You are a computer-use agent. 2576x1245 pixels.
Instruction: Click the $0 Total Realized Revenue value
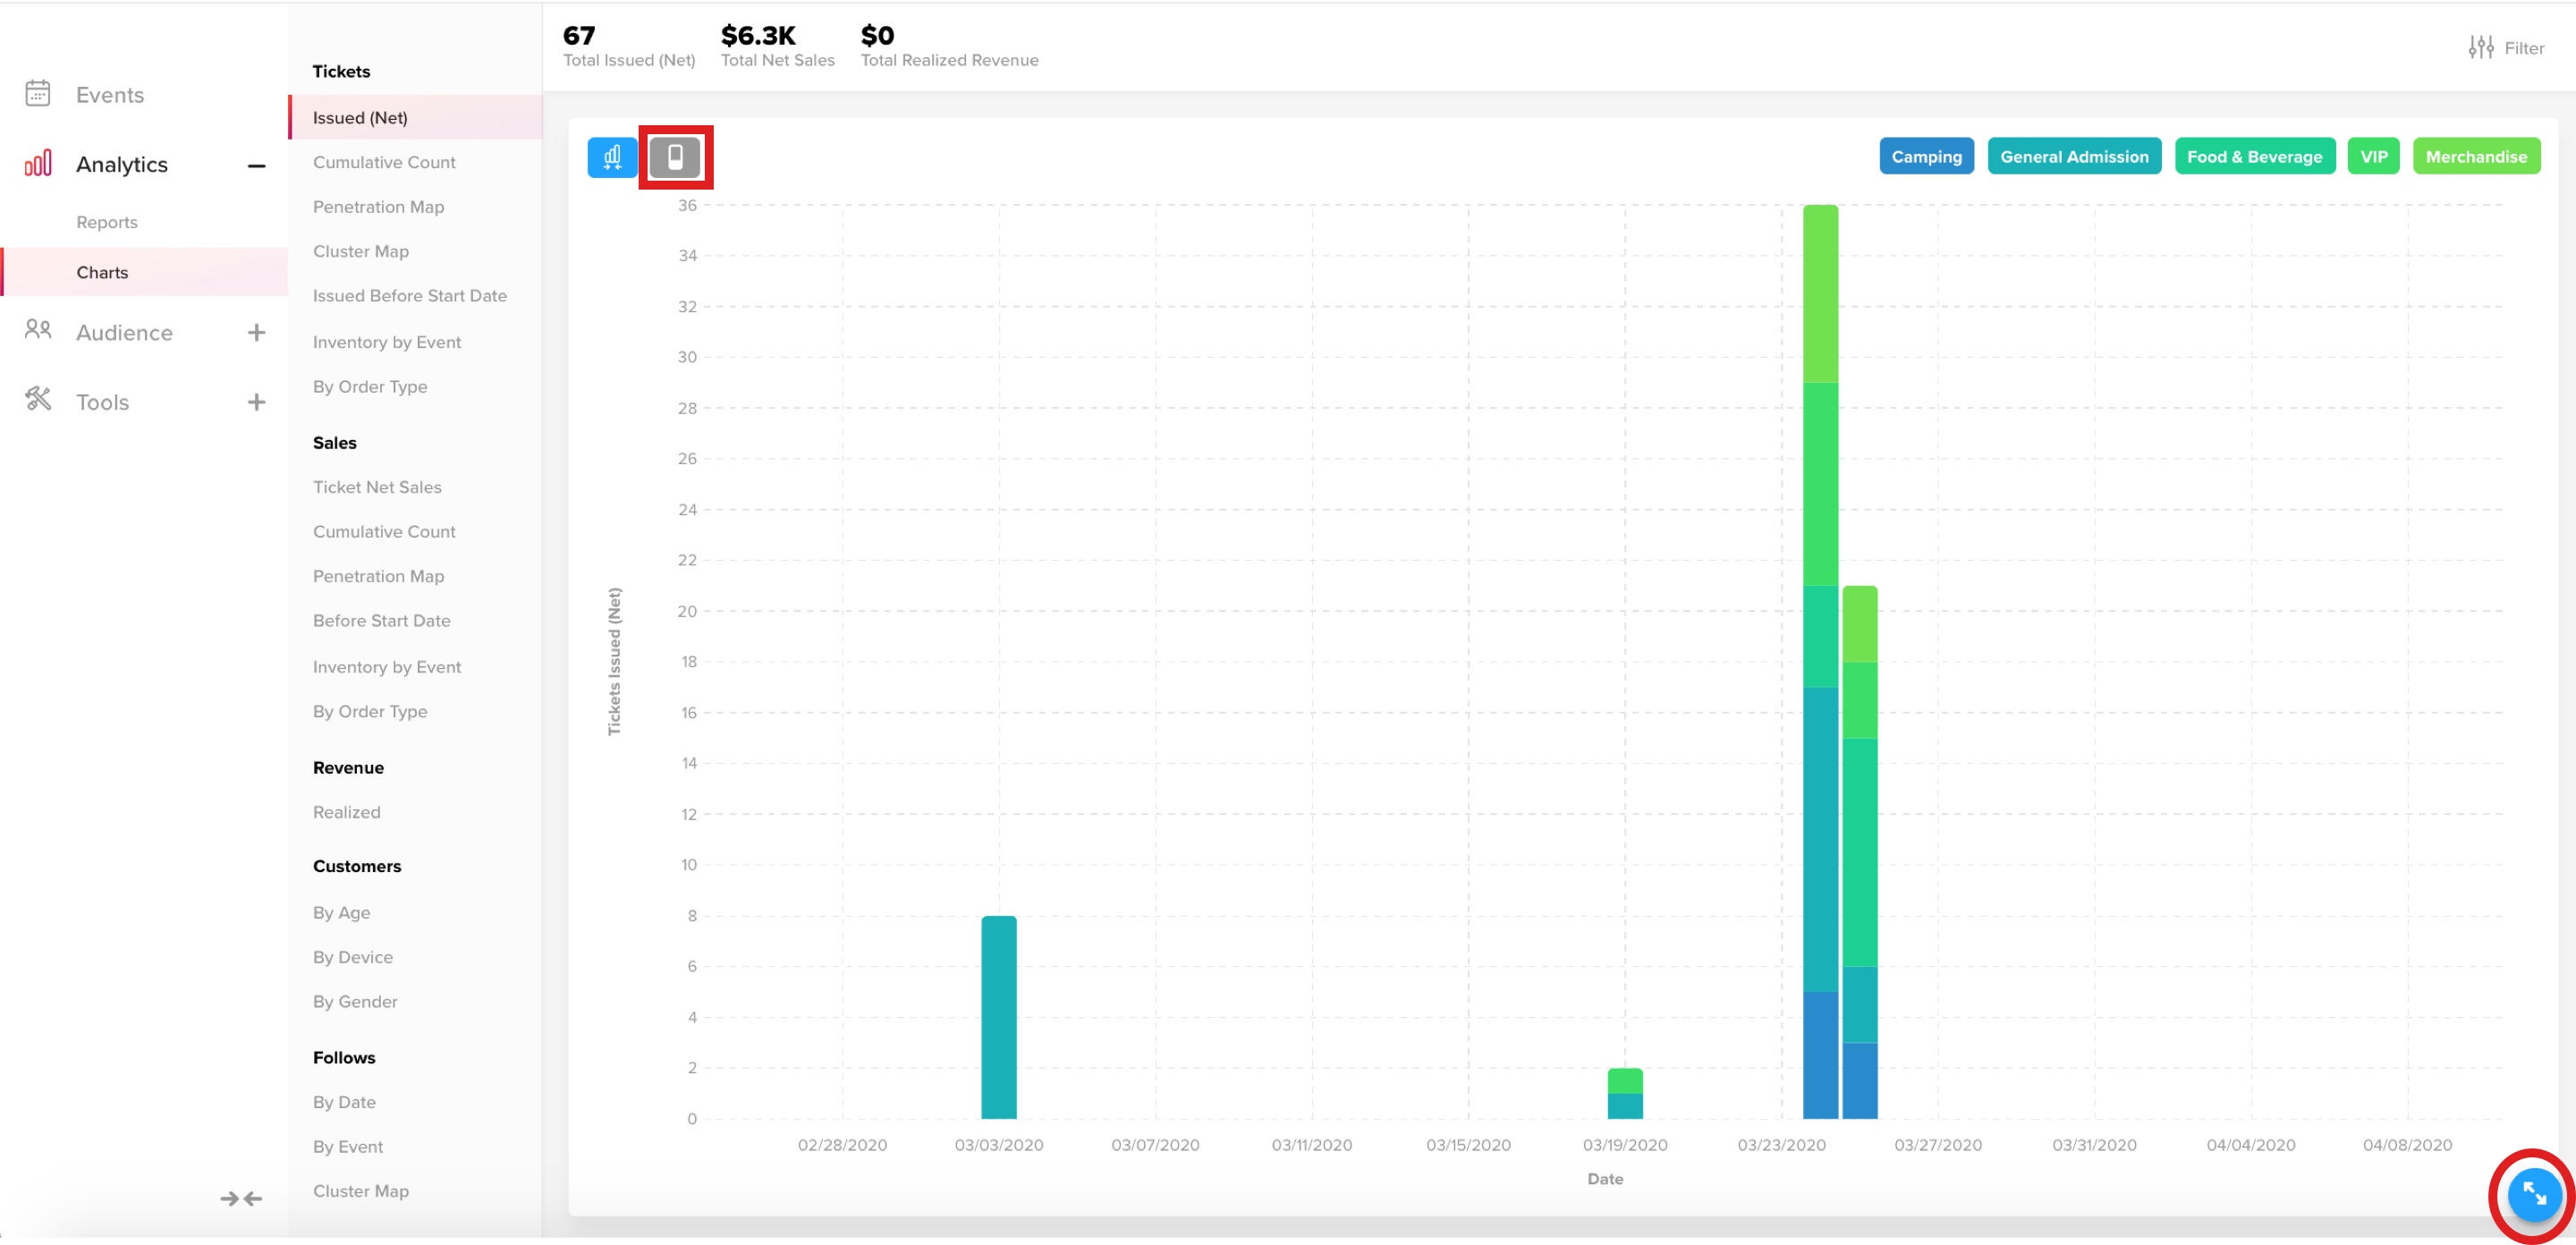pyautogui.click(x=877, y=35)
